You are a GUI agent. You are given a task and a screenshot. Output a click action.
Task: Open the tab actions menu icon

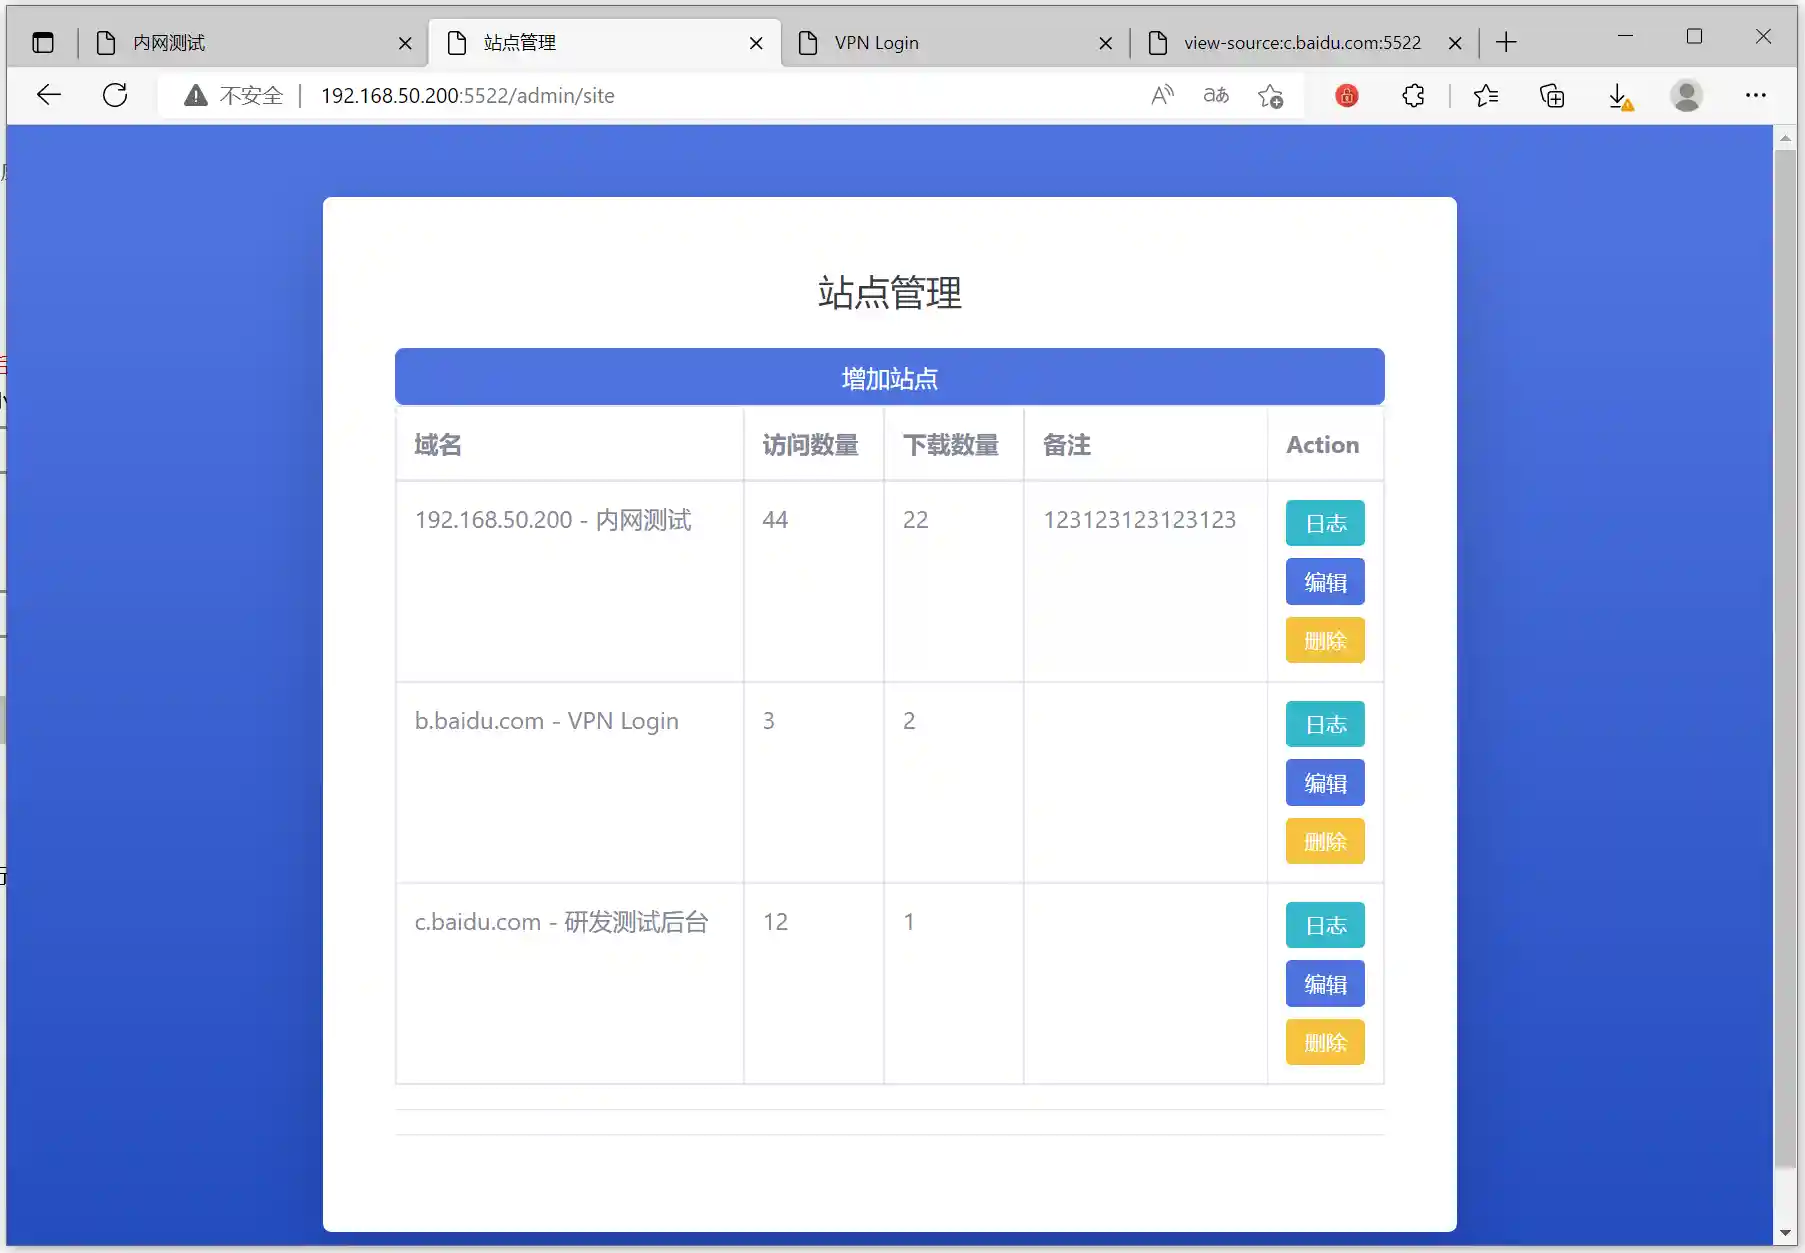(43, 42)
